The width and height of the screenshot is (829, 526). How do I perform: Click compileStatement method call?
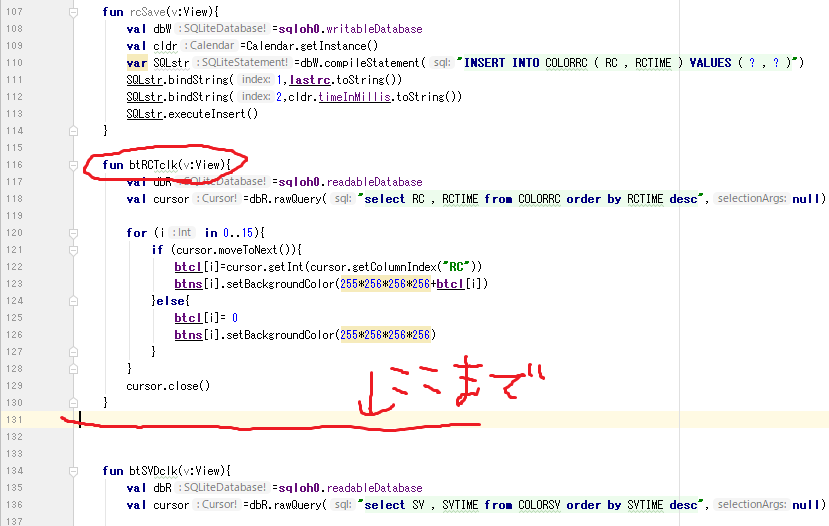click(371, 63)
